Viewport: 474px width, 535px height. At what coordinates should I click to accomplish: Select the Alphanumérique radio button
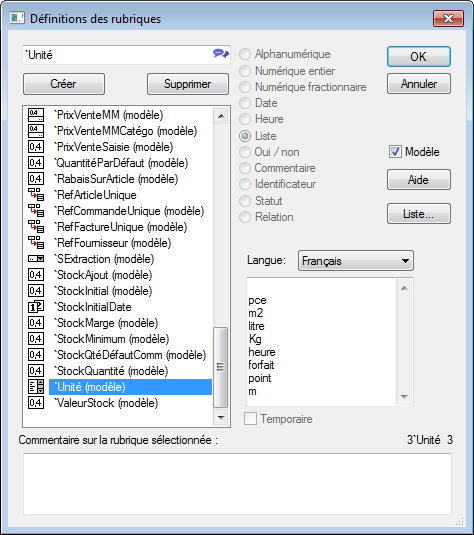pos(245,54)
